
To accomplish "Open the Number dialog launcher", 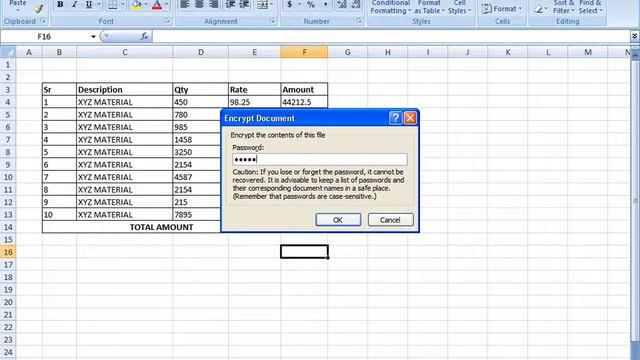I will click(x=359, y=21).
